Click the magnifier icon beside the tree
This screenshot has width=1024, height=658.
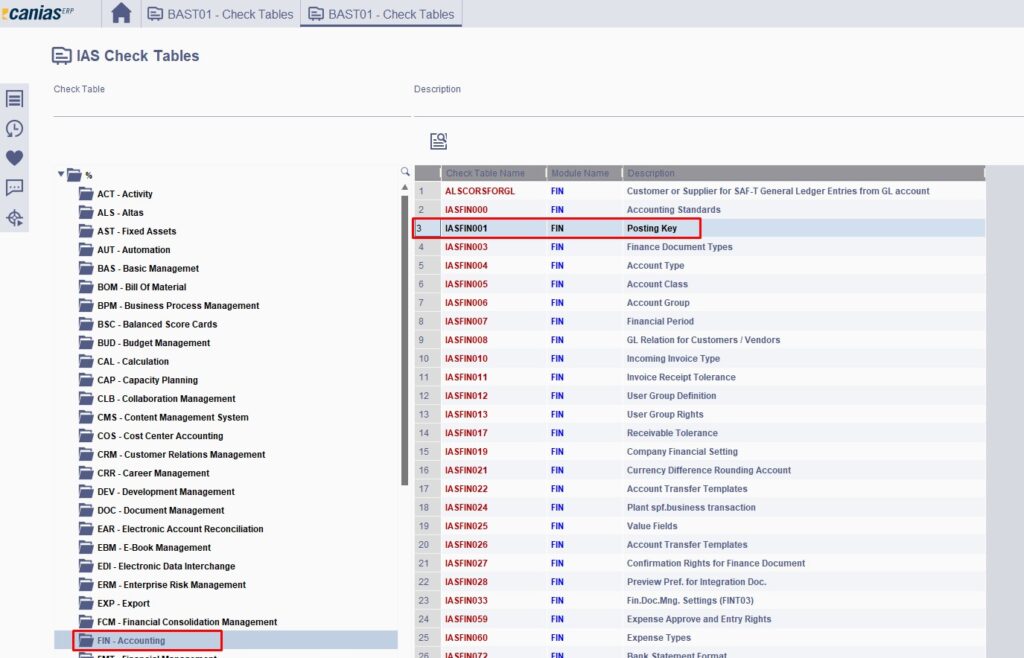pyautogui.click(x=405, y=172)
